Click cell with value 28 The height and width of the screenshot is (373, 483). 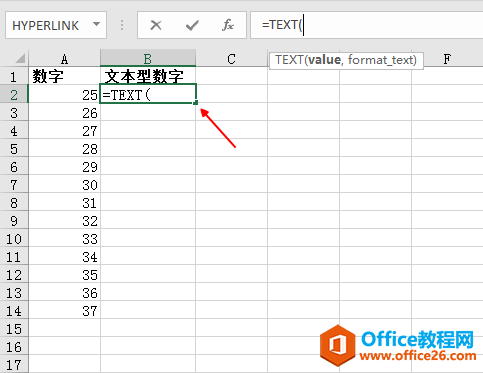[x=64, y=148]
